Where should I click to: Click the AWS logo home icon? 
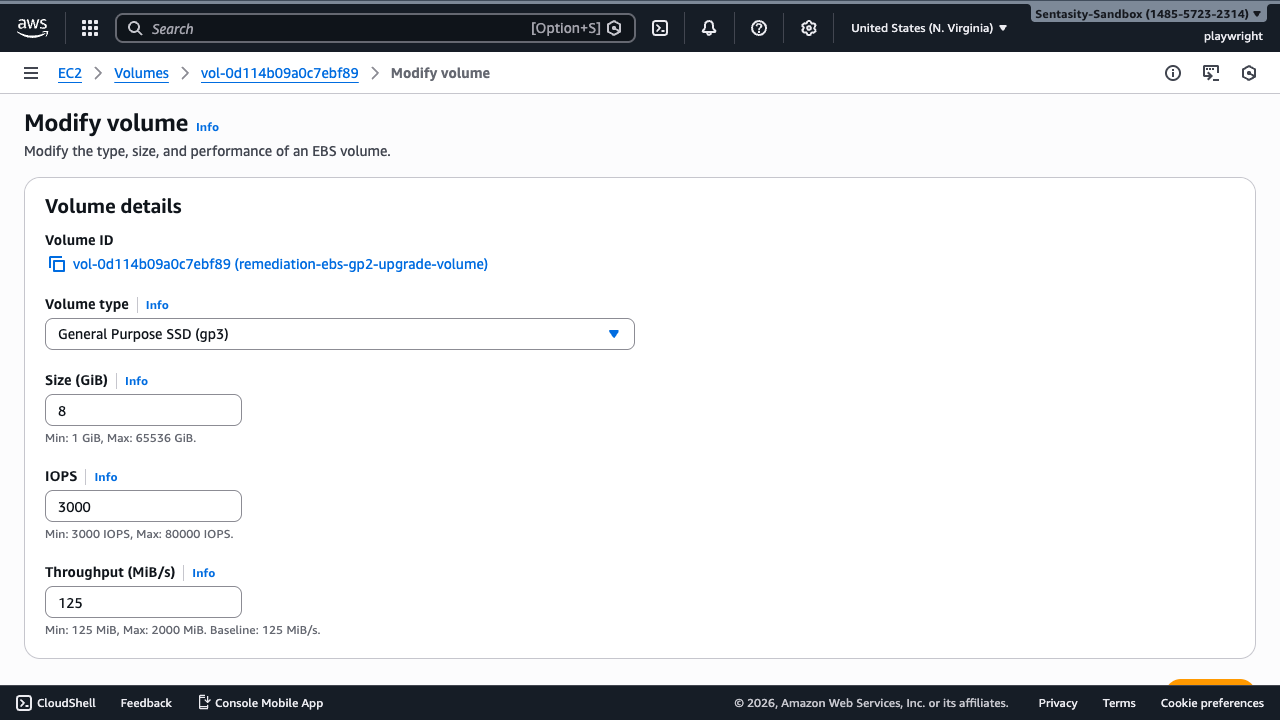click(32, 28)
